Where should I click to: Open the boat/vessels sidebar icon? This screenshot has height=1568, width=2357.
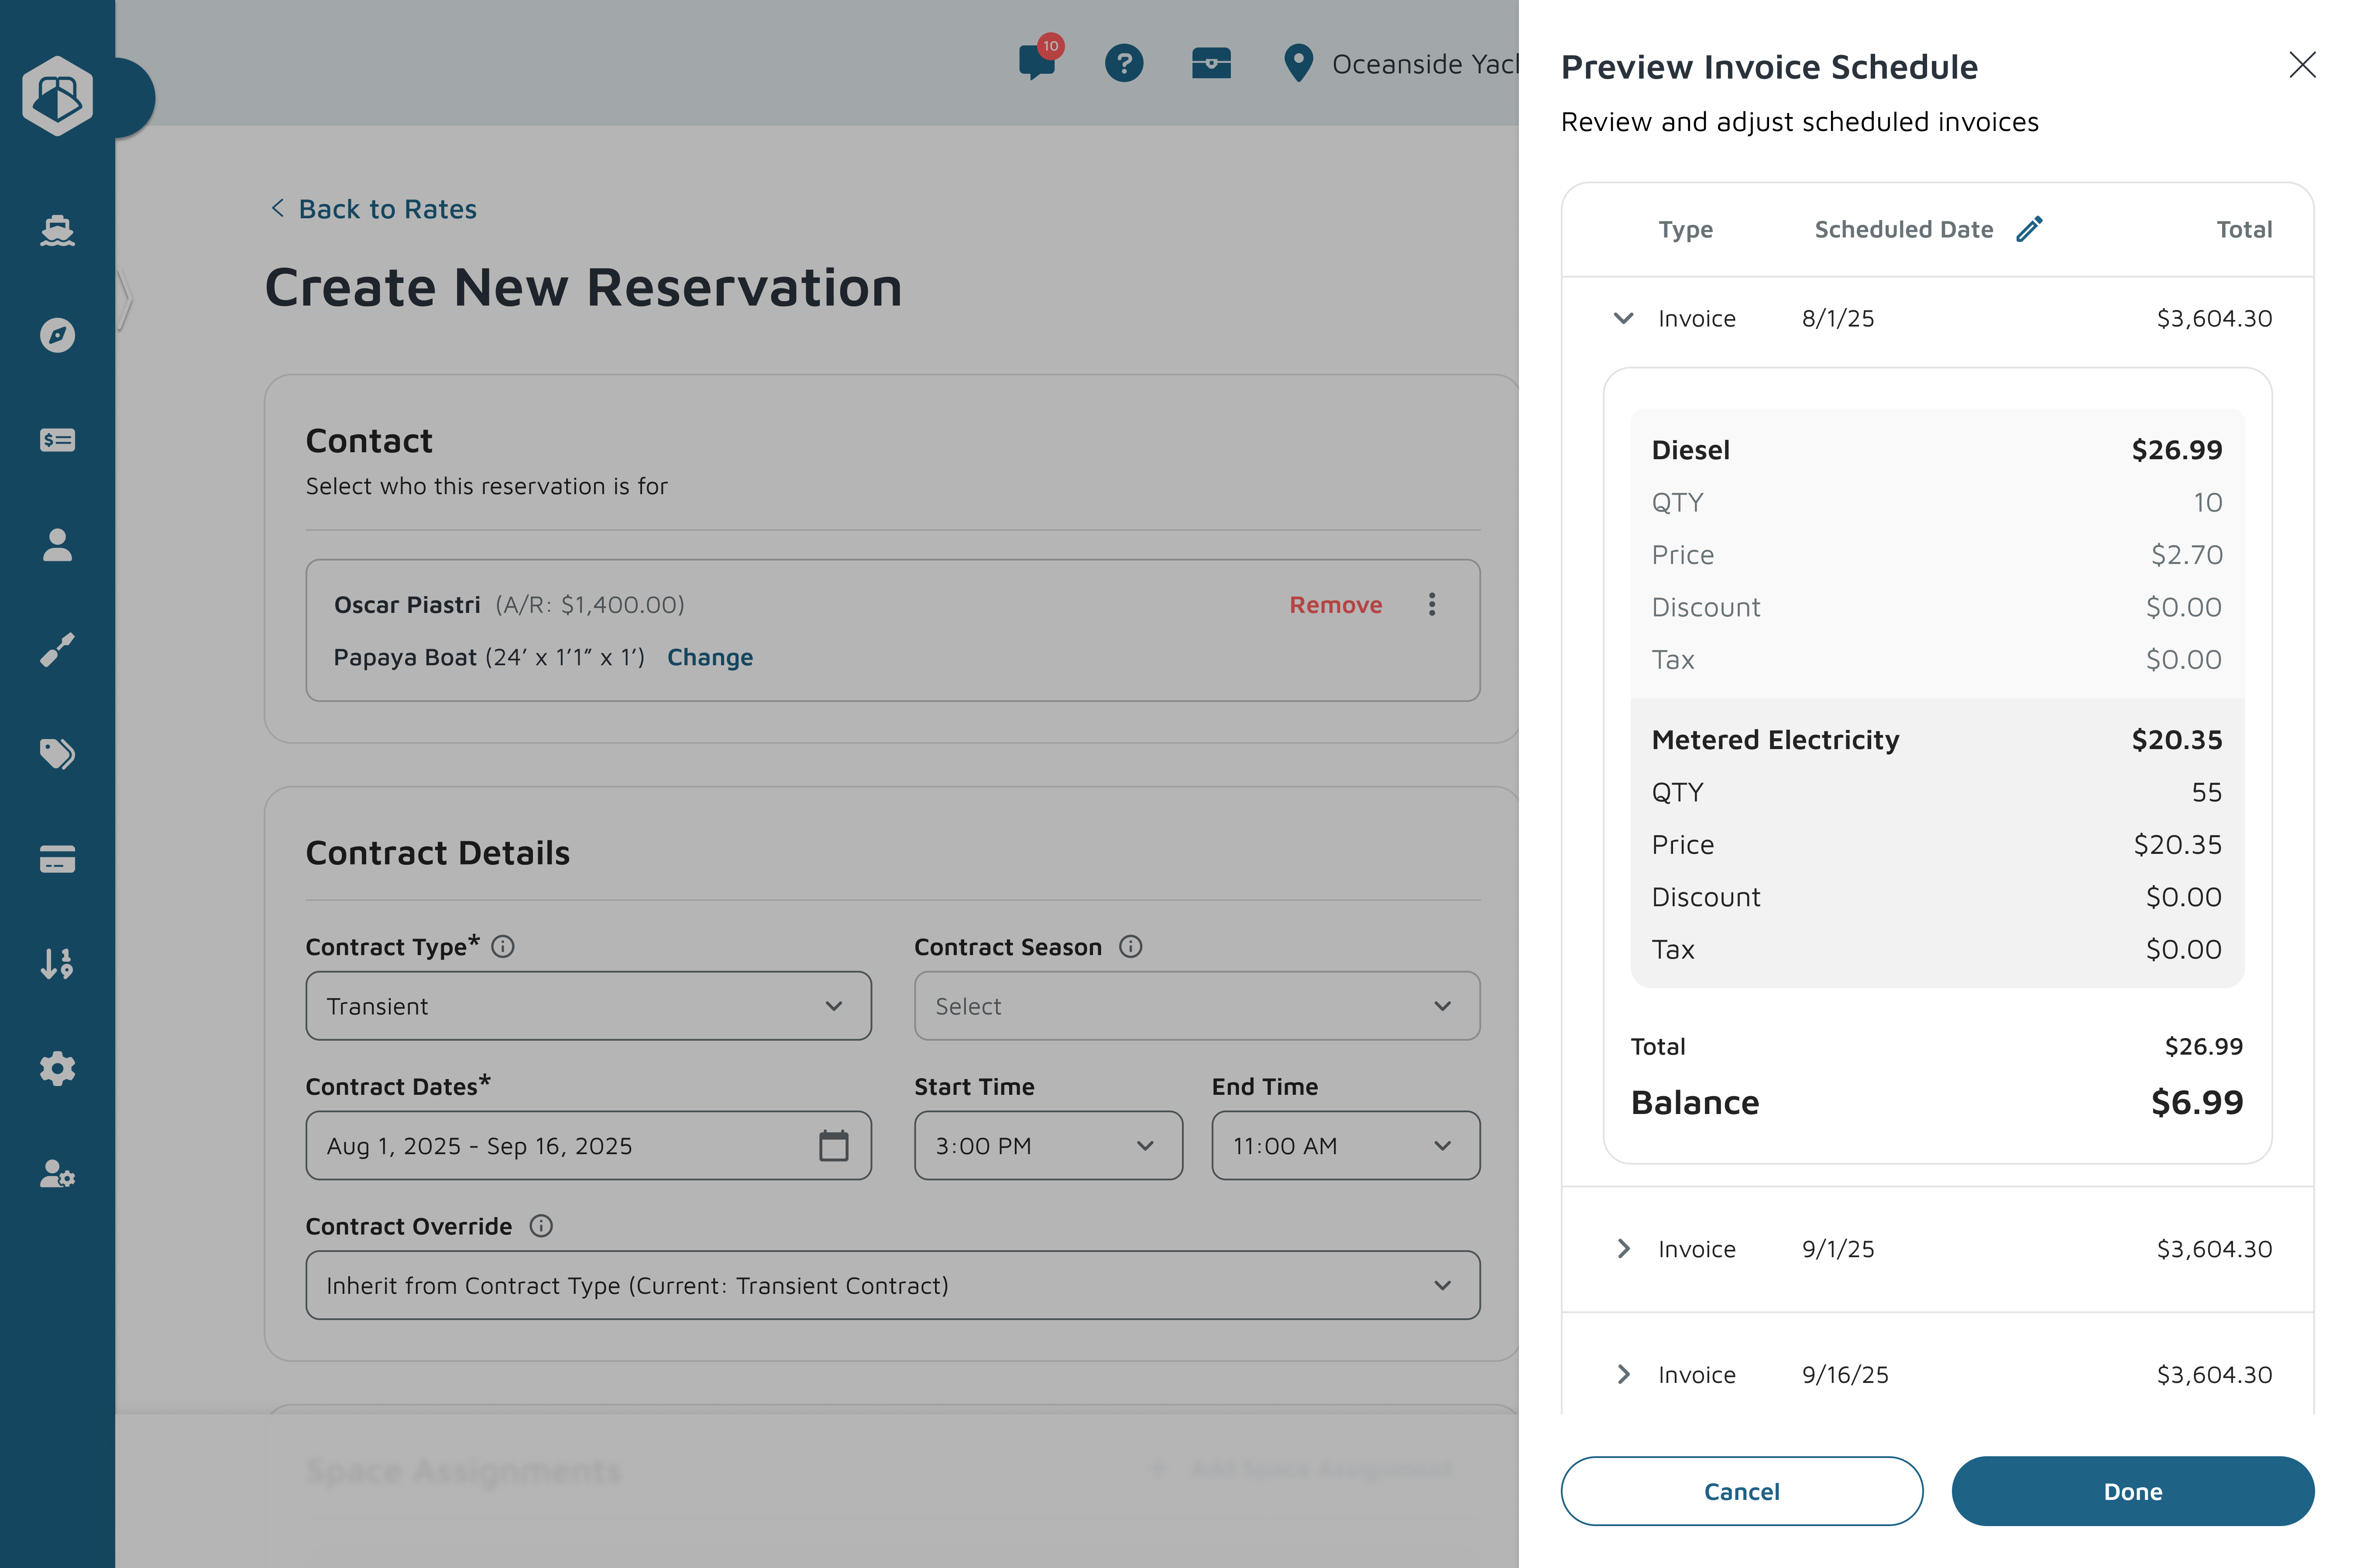57,231
